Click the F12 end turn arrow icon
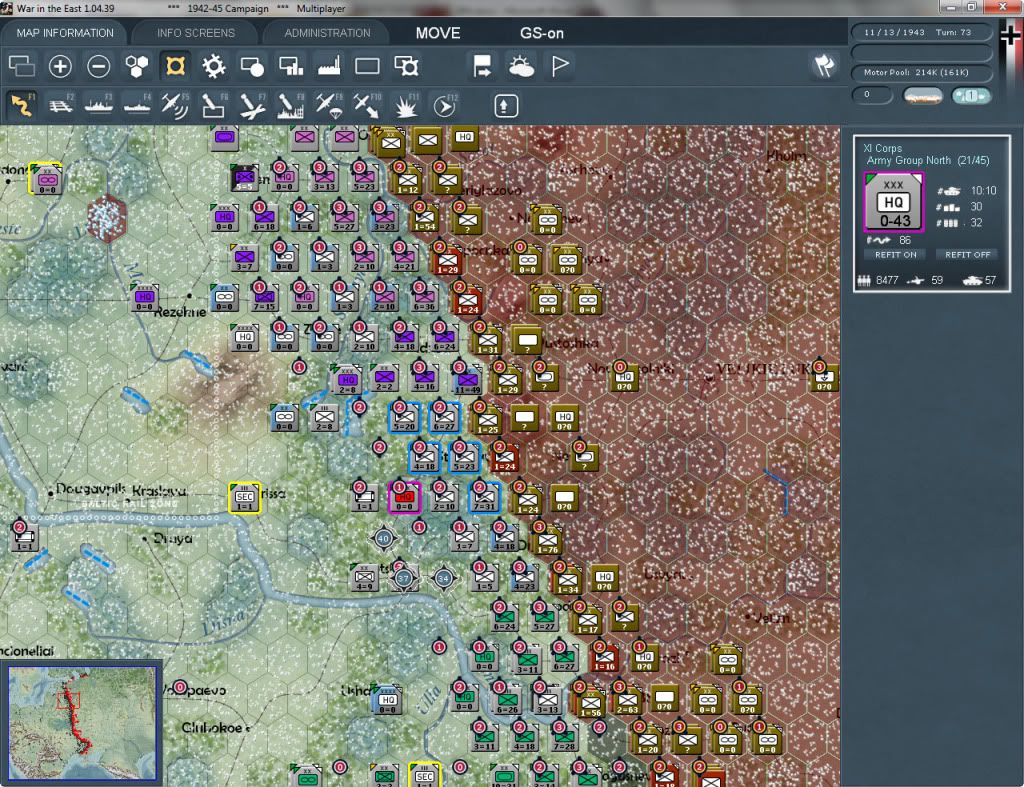Screen dimensions: 1024x787 click(445, 105)
